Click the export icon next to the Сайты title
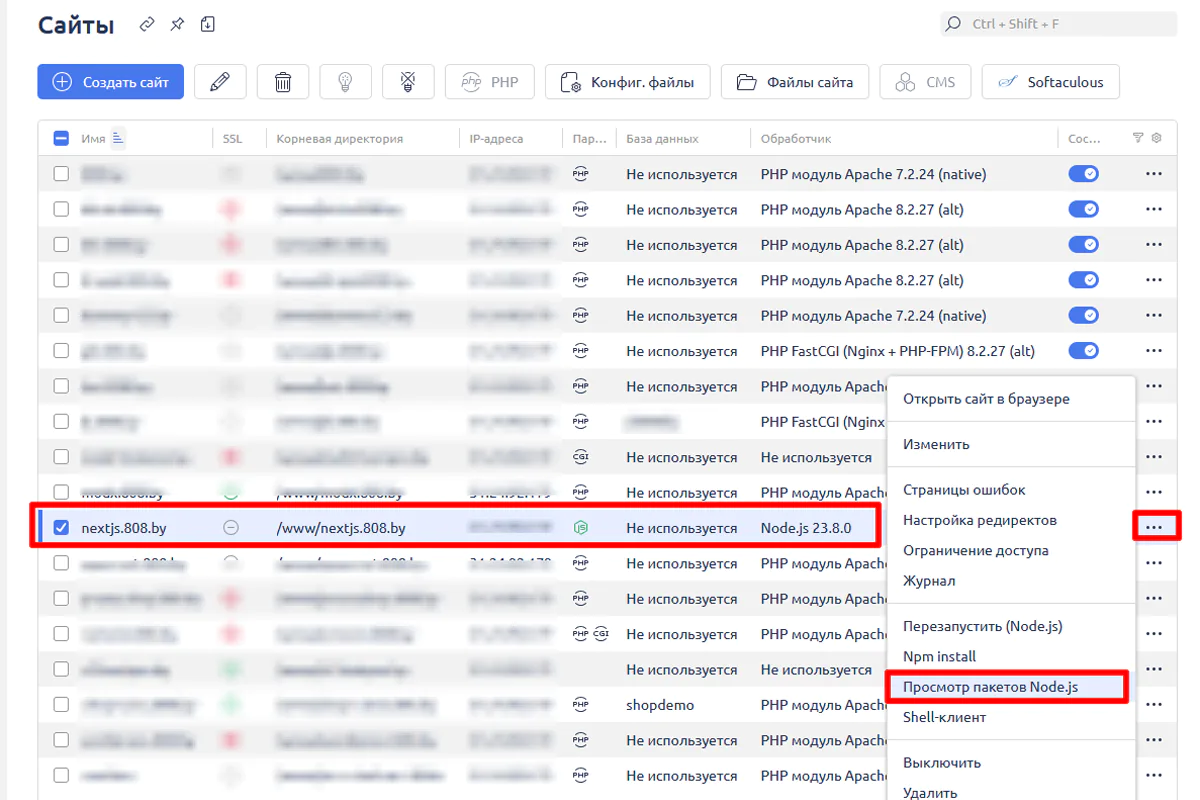Screen dimensions: 1200x800 pos(207,24)
